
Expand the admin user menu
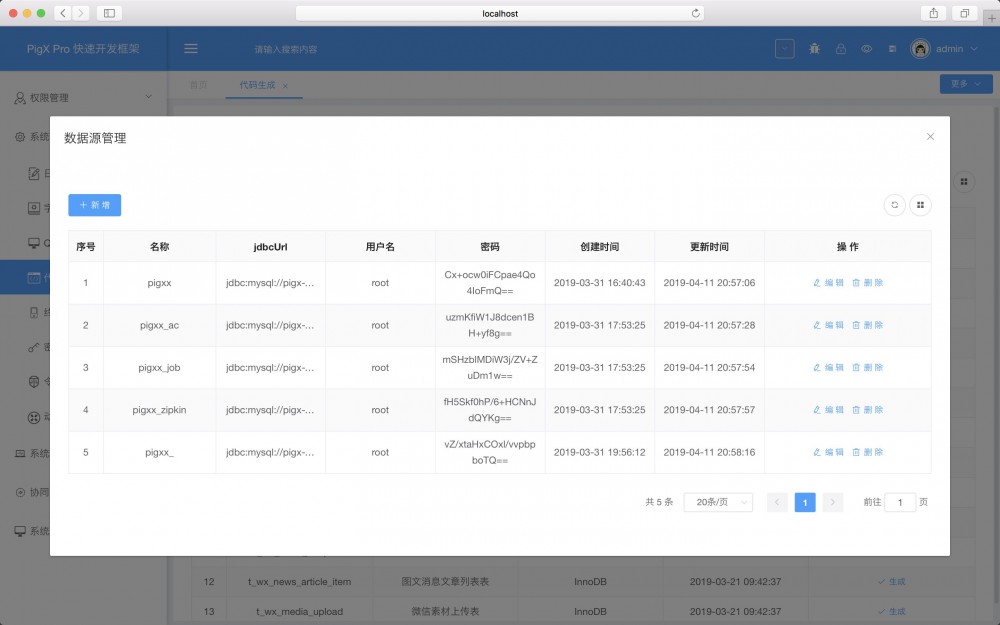click(x=955, y=48)
